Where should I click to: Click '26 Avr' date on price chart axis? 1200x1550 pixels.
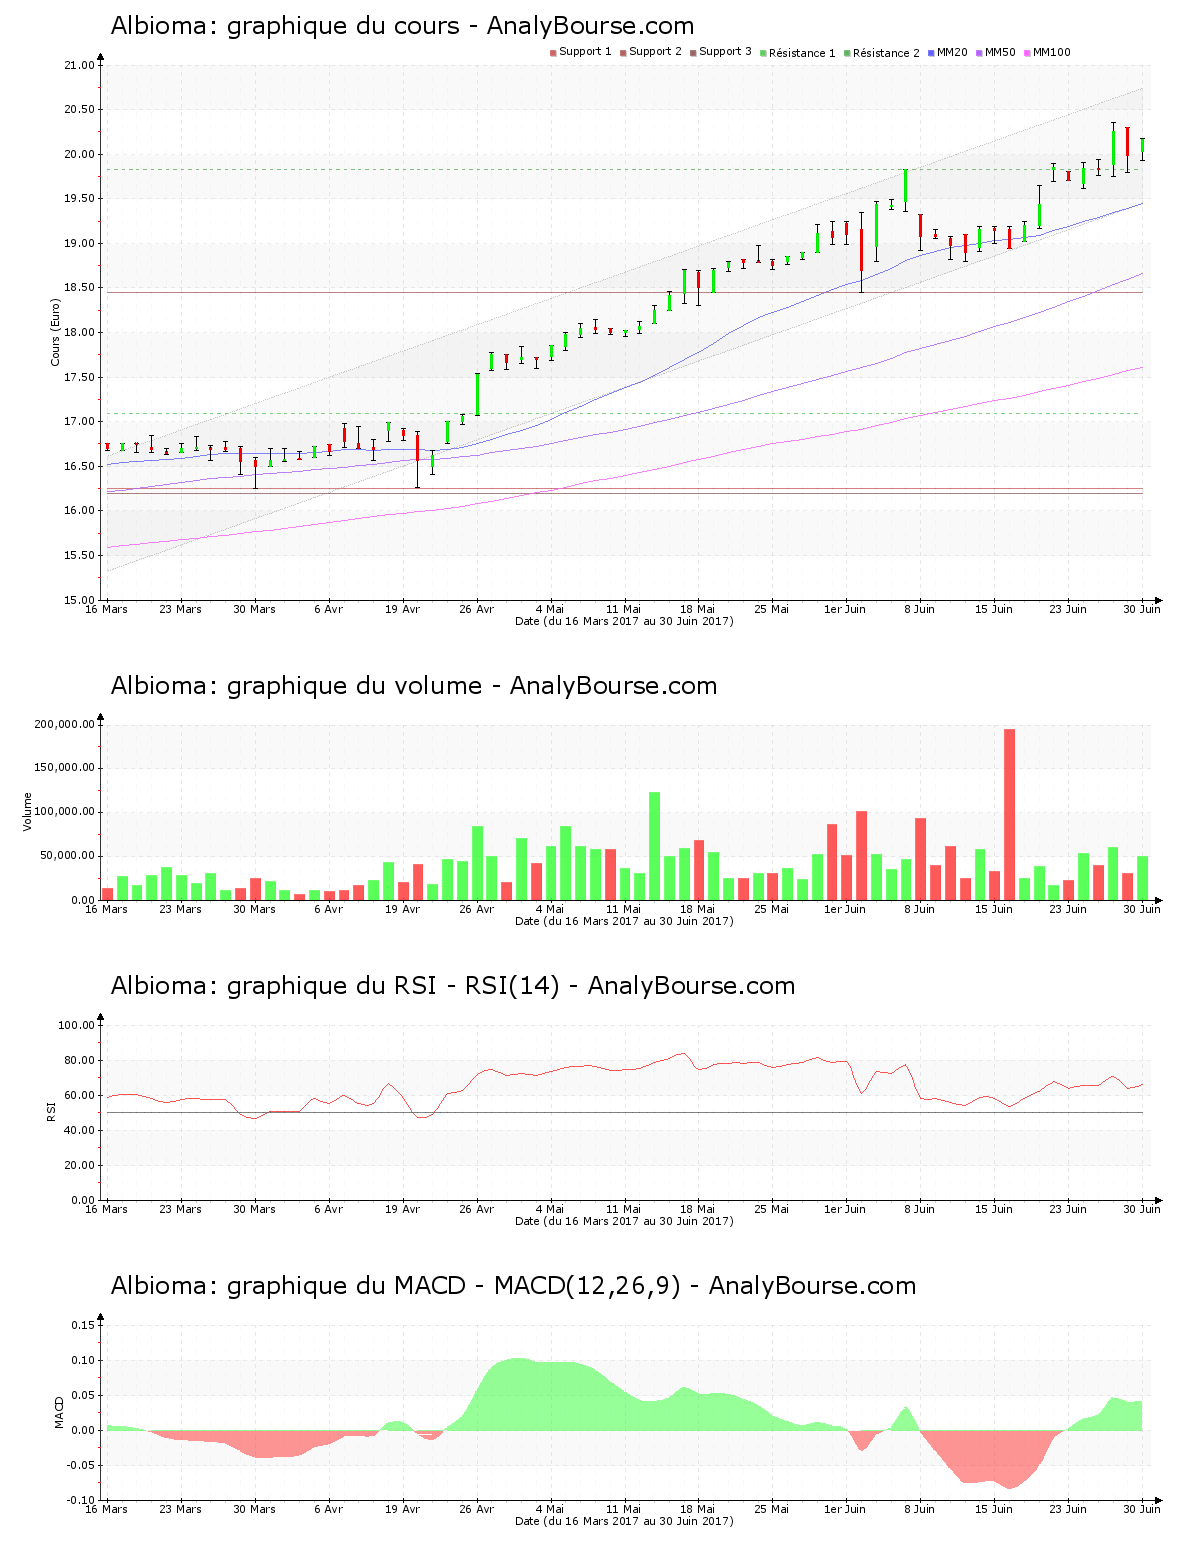coord(477,609)
